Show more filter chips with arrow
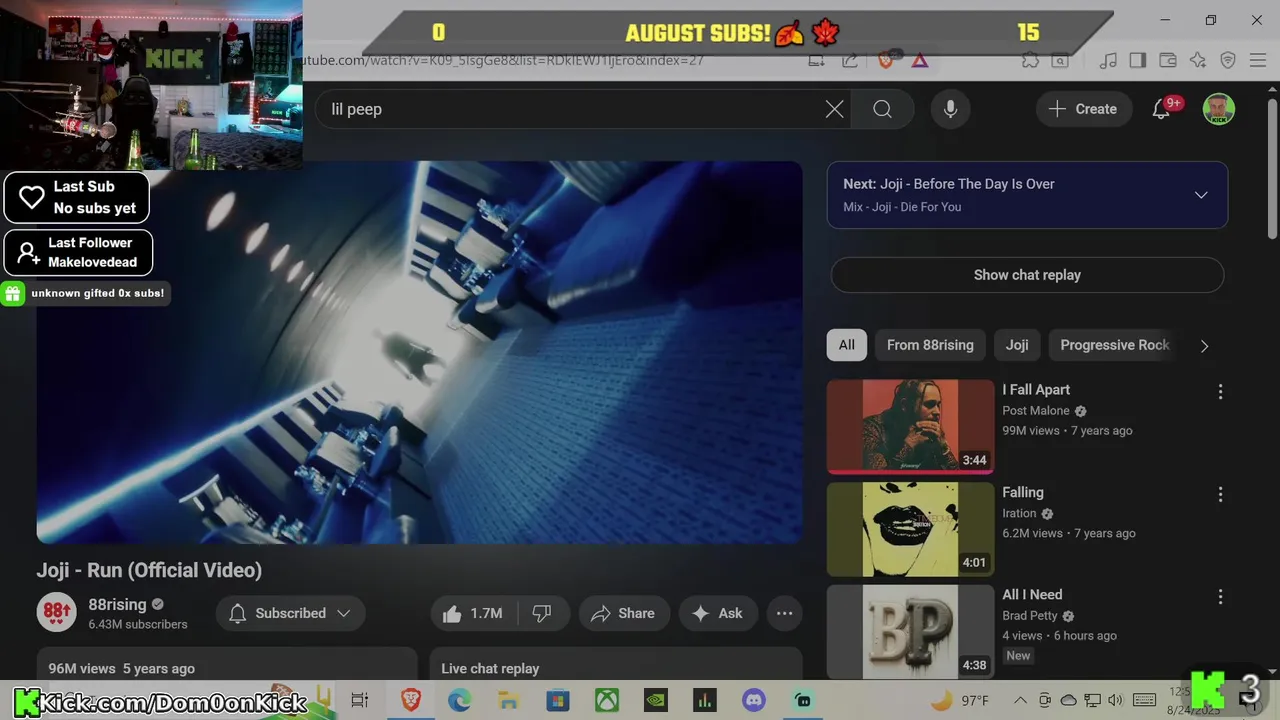 click(1204, 346)
